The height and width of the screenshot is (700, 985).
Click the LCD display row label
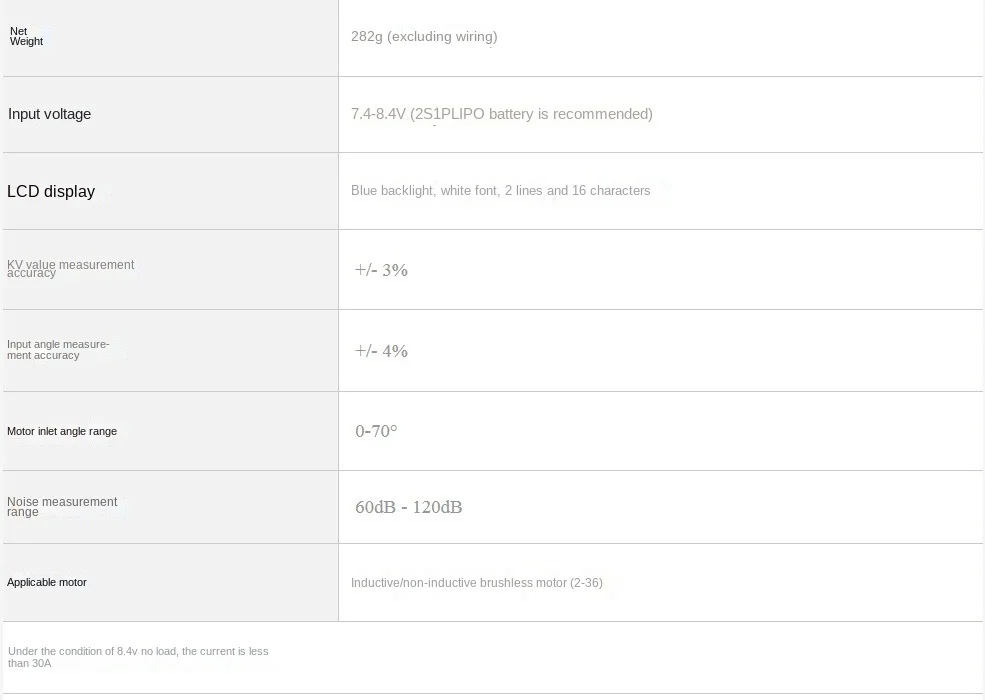point(51,191)
